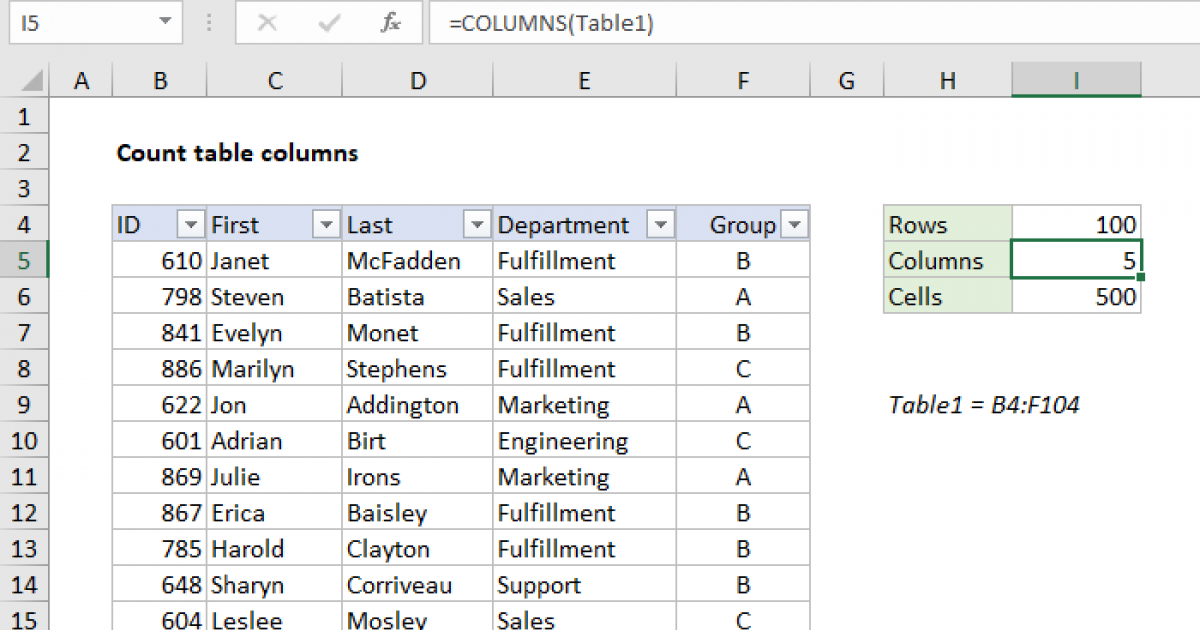Click the Insert Function (fx) icon
1200x630 pixels.
point(391,23)
